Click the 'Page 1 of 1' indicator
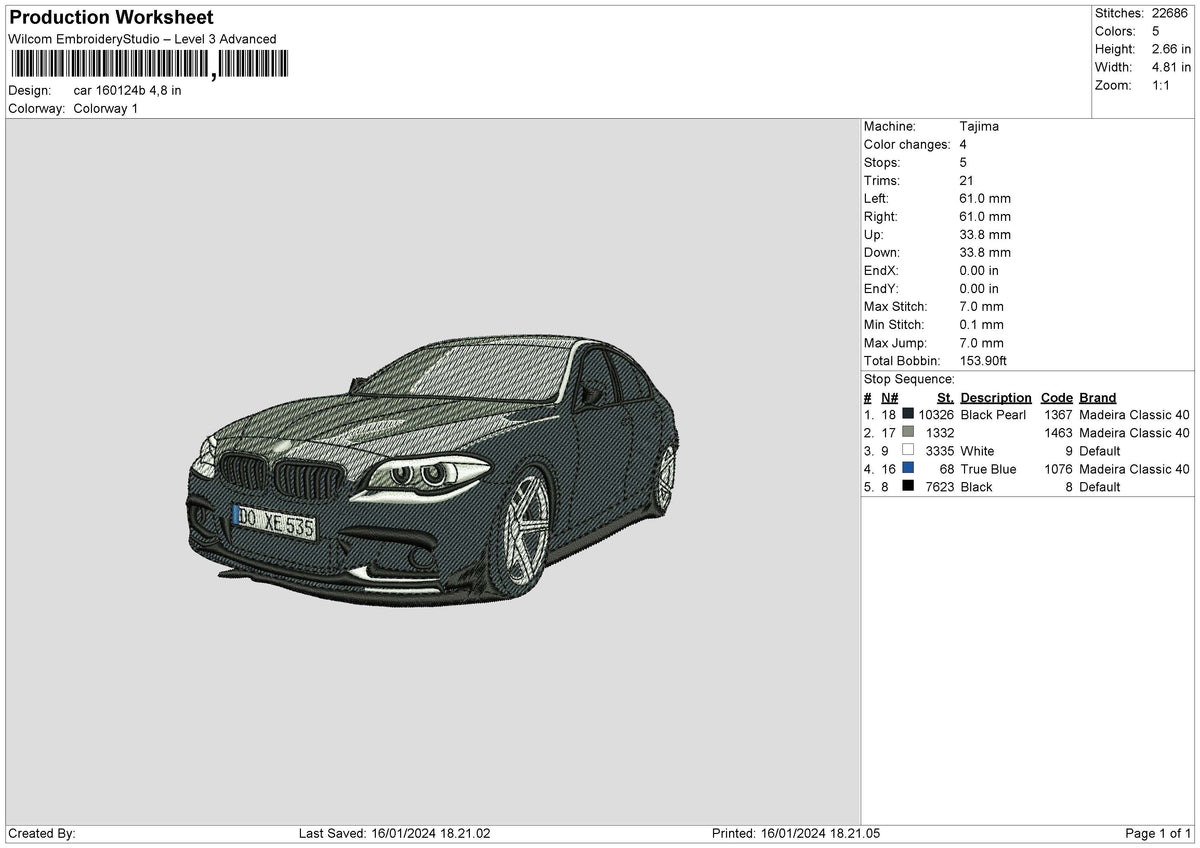This screenshot has height=848, width=1200. (1158, 833)
